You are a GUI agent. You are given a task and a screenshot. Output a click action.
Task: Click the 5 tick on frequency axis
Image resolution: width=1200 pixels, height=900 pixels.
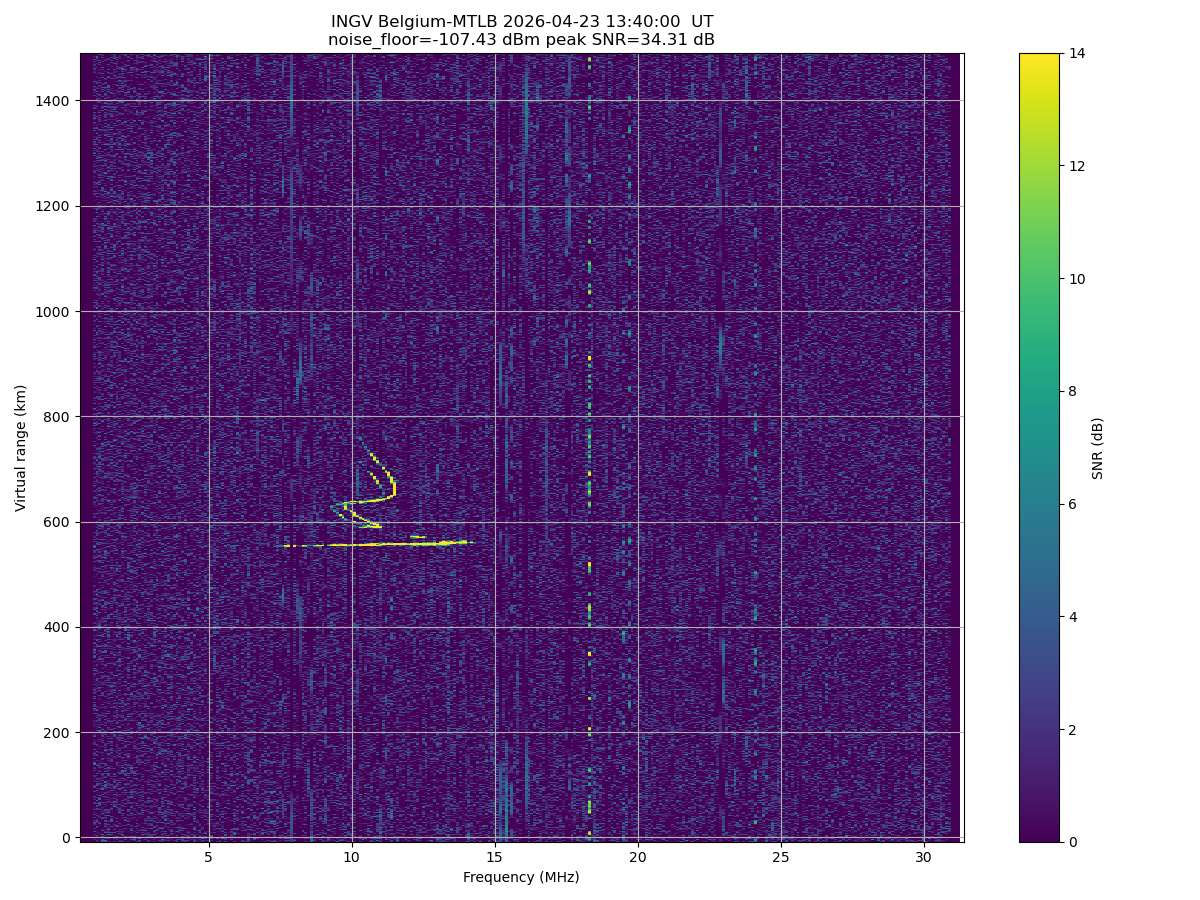209,857
